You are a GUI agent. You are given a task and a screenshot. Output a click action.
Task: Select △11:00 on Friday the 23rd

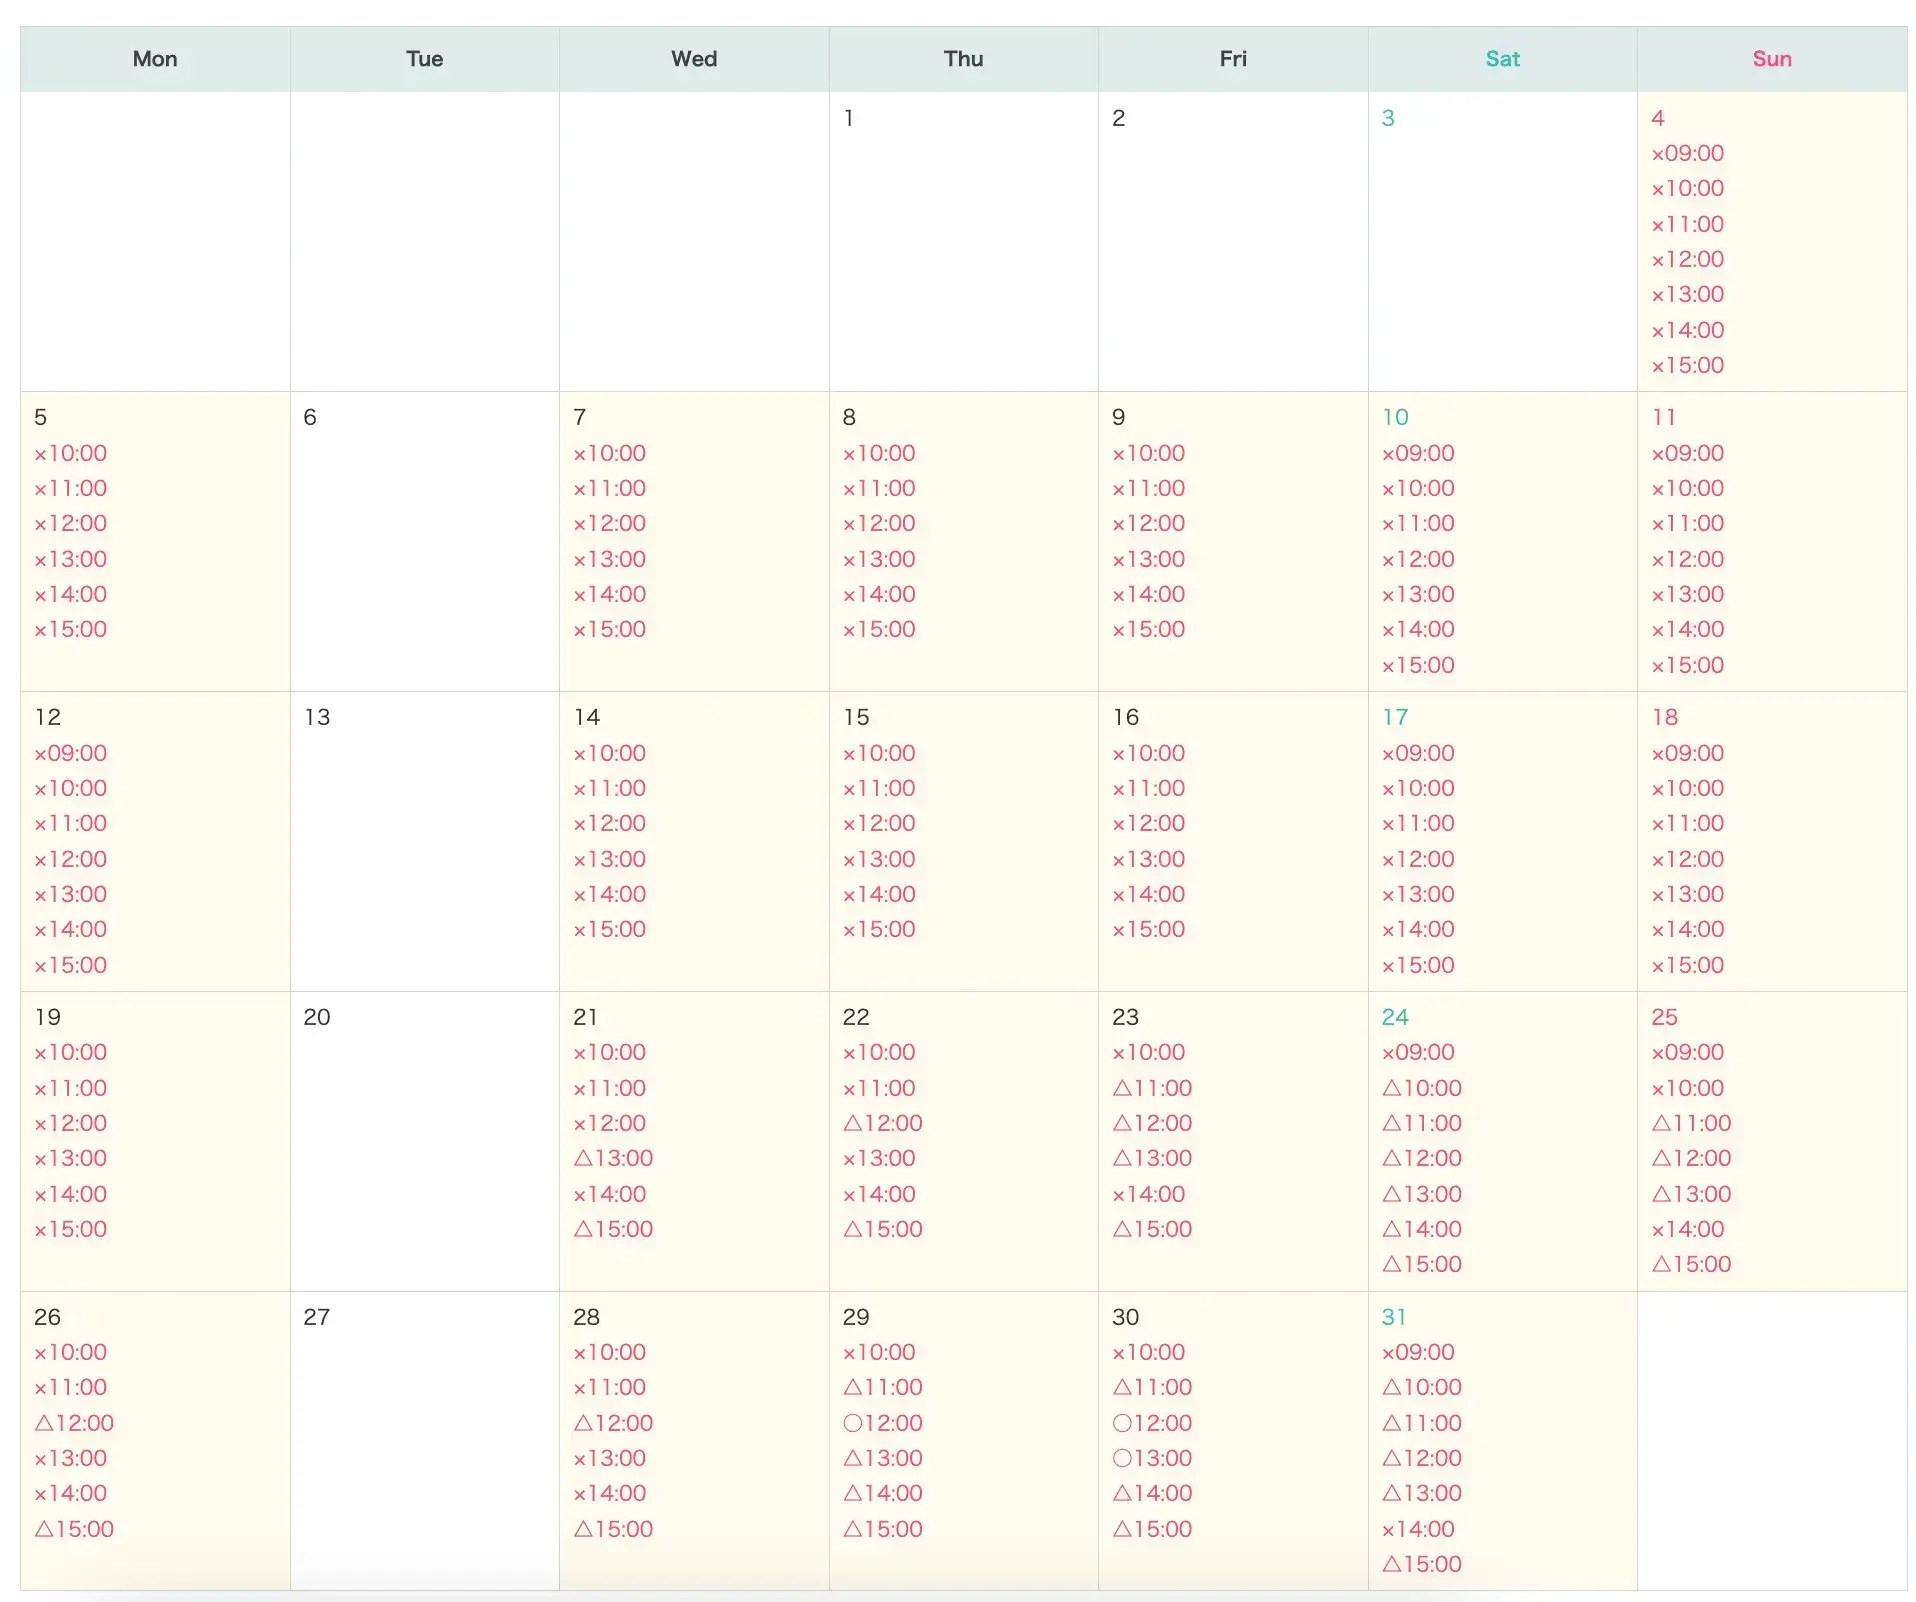point(1152,1087)
